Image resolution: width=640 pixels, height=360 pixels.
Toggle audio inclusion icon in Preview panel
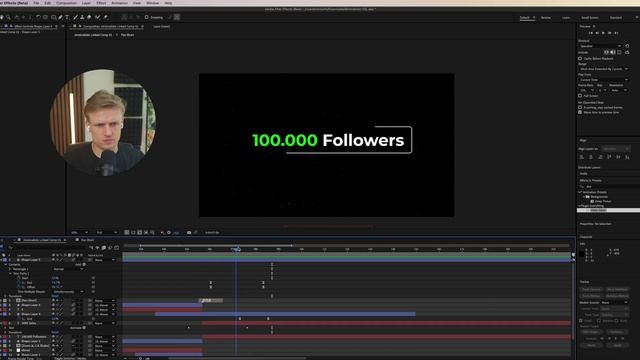click(x=612, y=52)
